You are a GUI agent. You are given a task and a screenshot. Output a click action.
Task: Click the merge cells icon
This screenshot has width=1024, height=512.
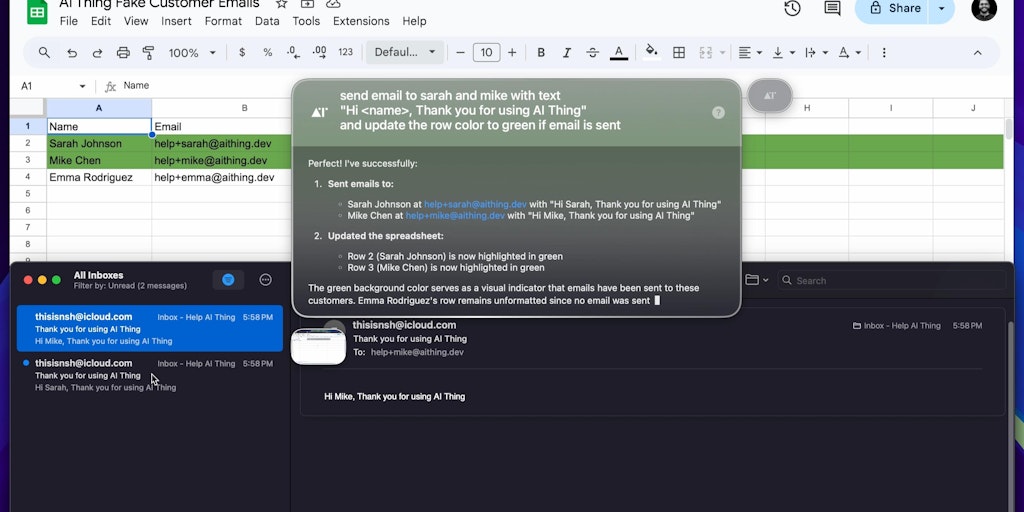pos(705,53)
